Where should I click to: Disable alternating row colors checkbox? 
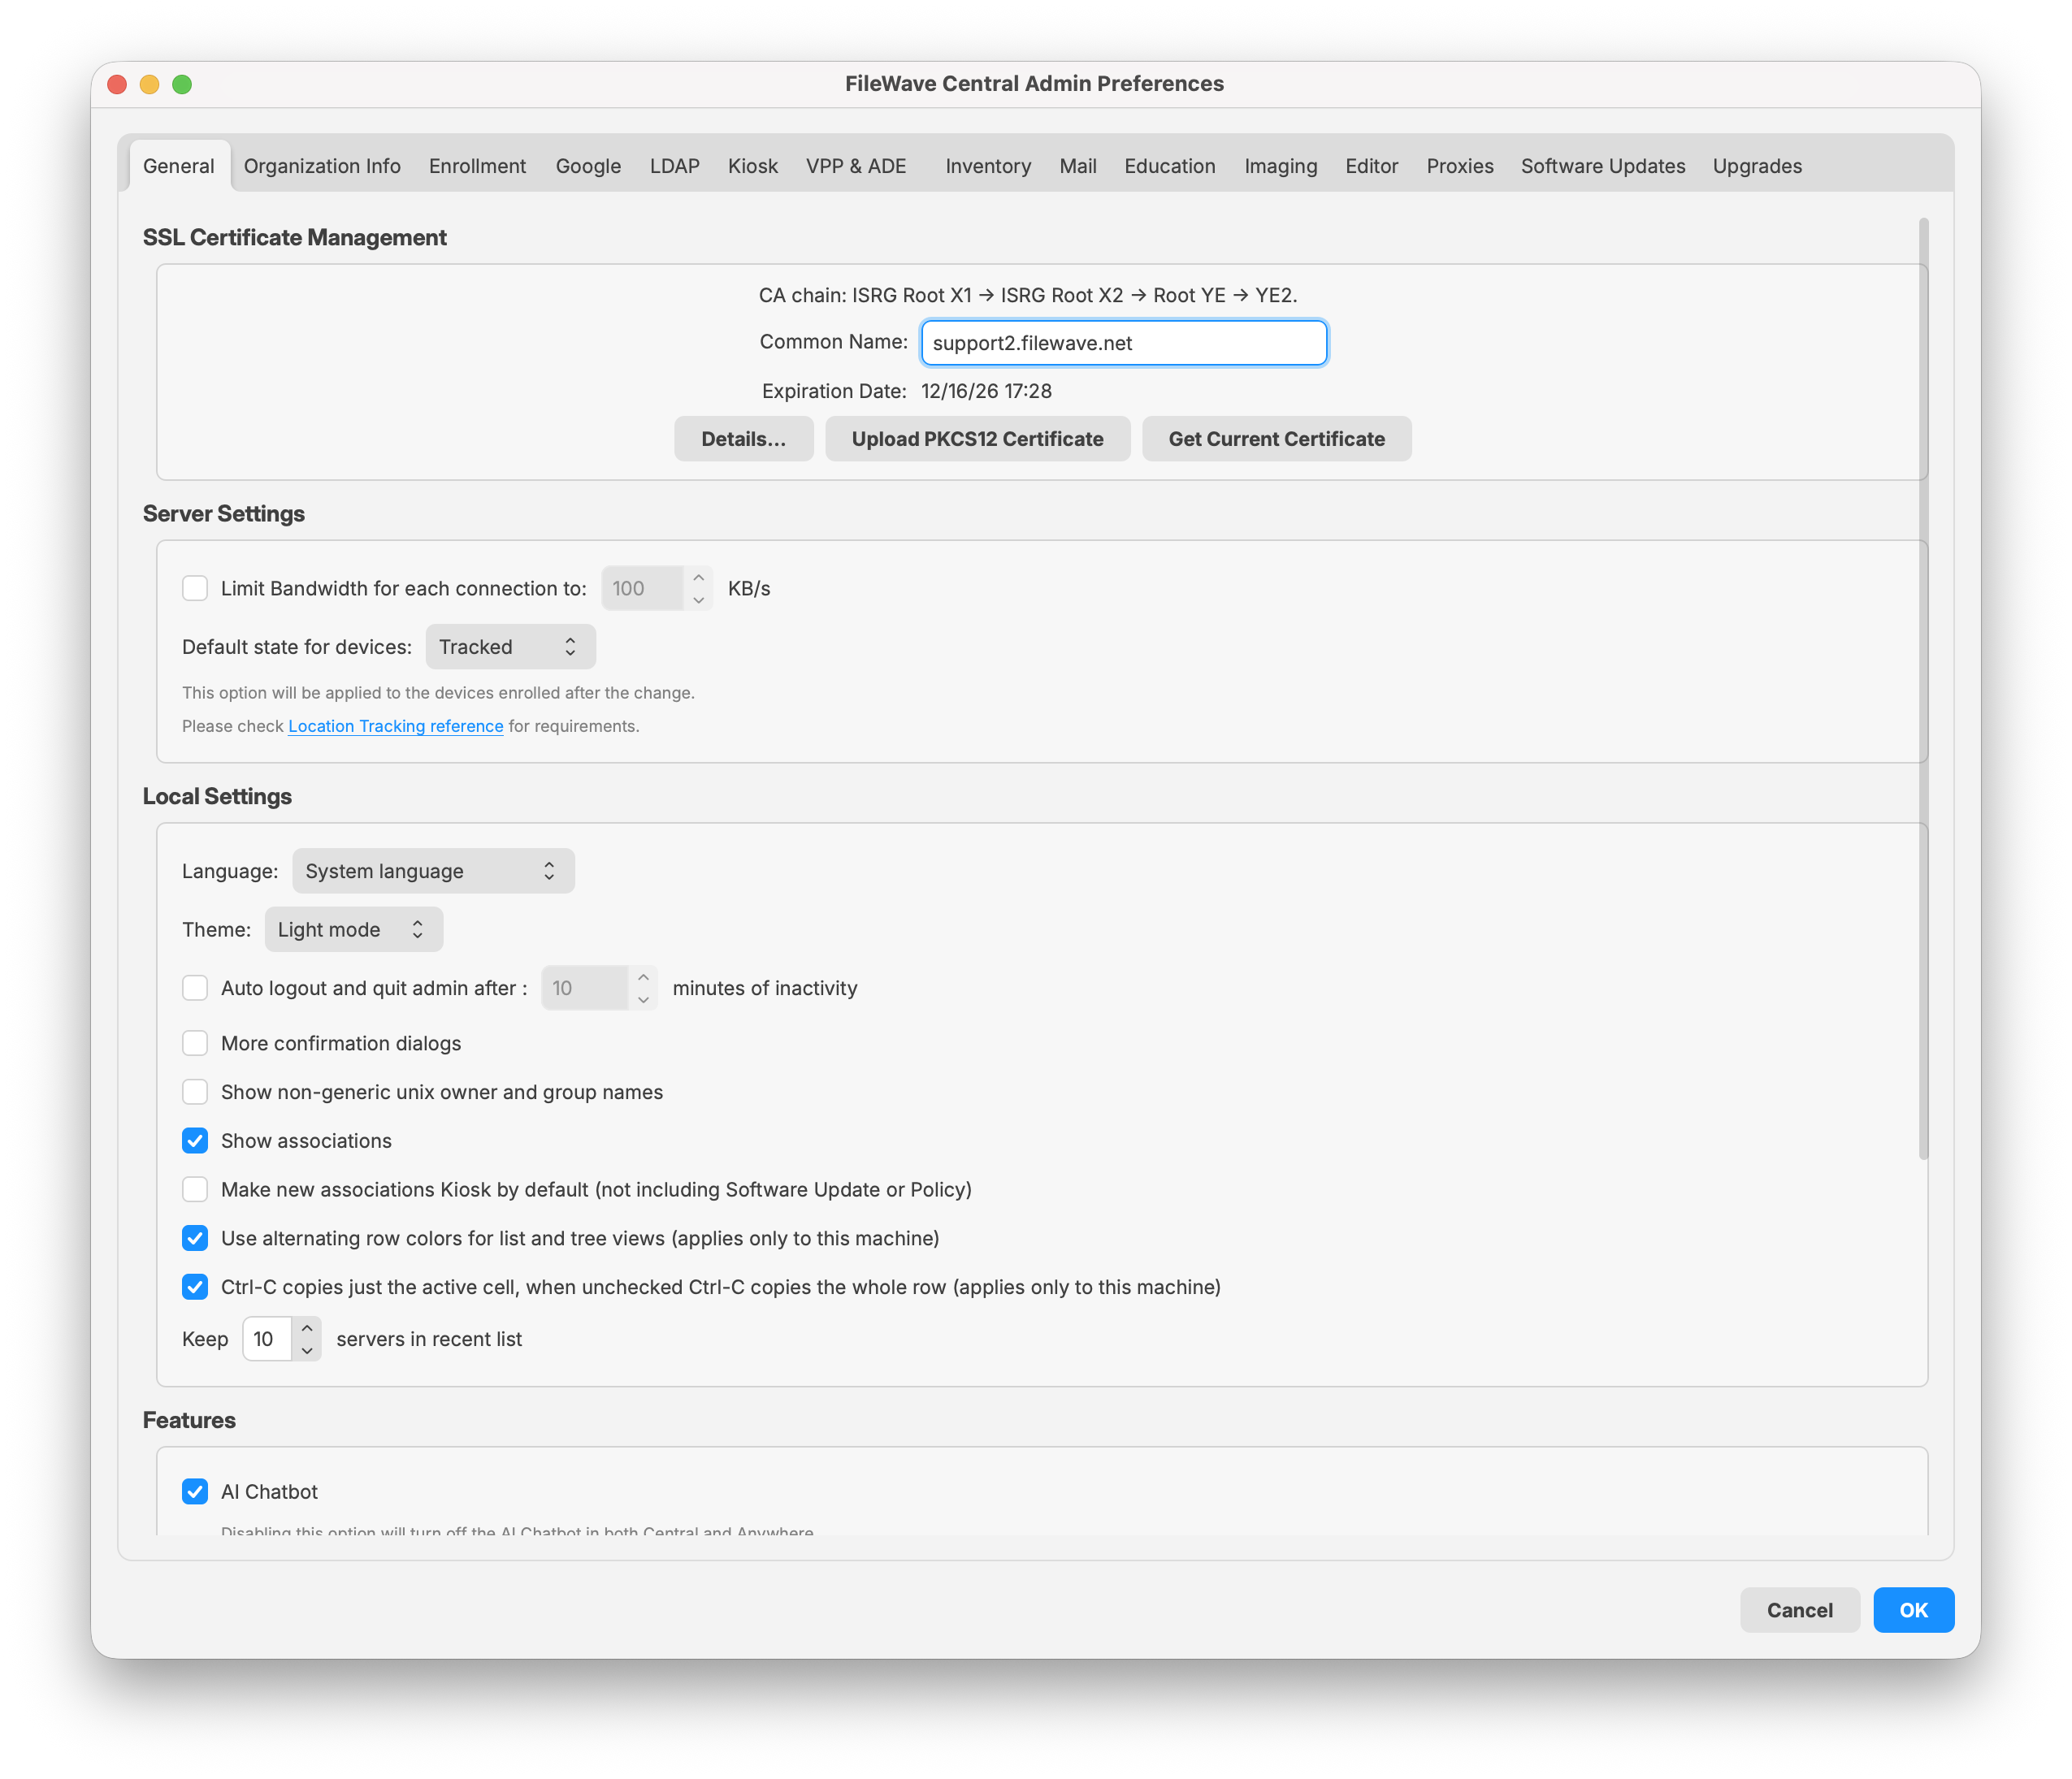tap(195, 1238)
